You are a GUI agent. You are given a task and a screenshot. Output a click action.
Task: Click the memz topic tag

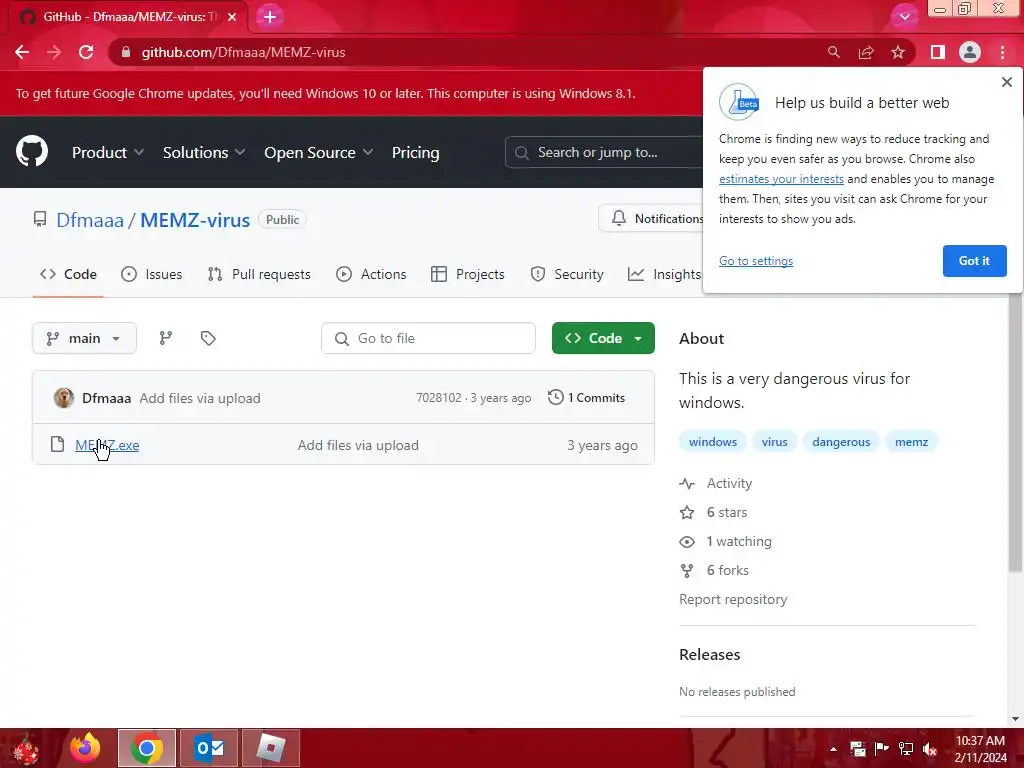[911, 442]
